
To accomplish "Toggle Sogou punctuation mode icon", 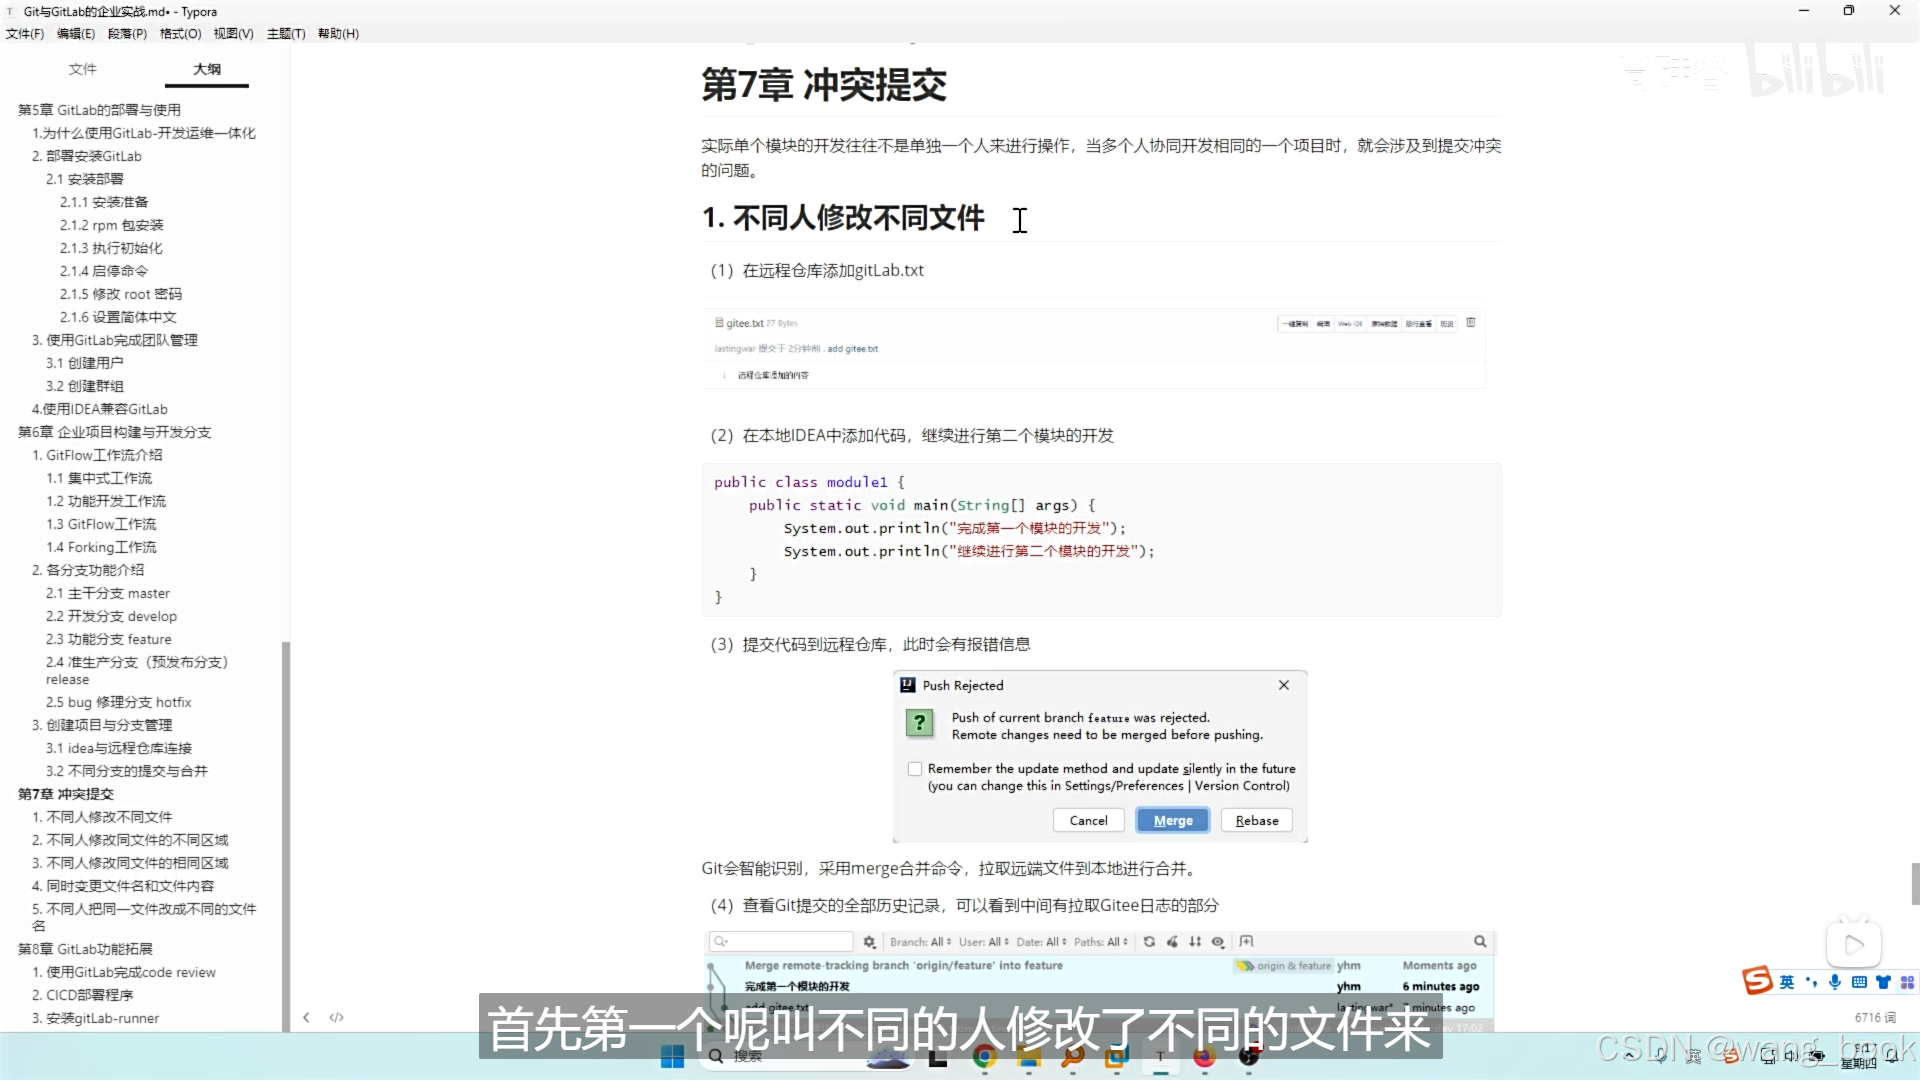I will pyautogui.click(x=1811, y=982).
